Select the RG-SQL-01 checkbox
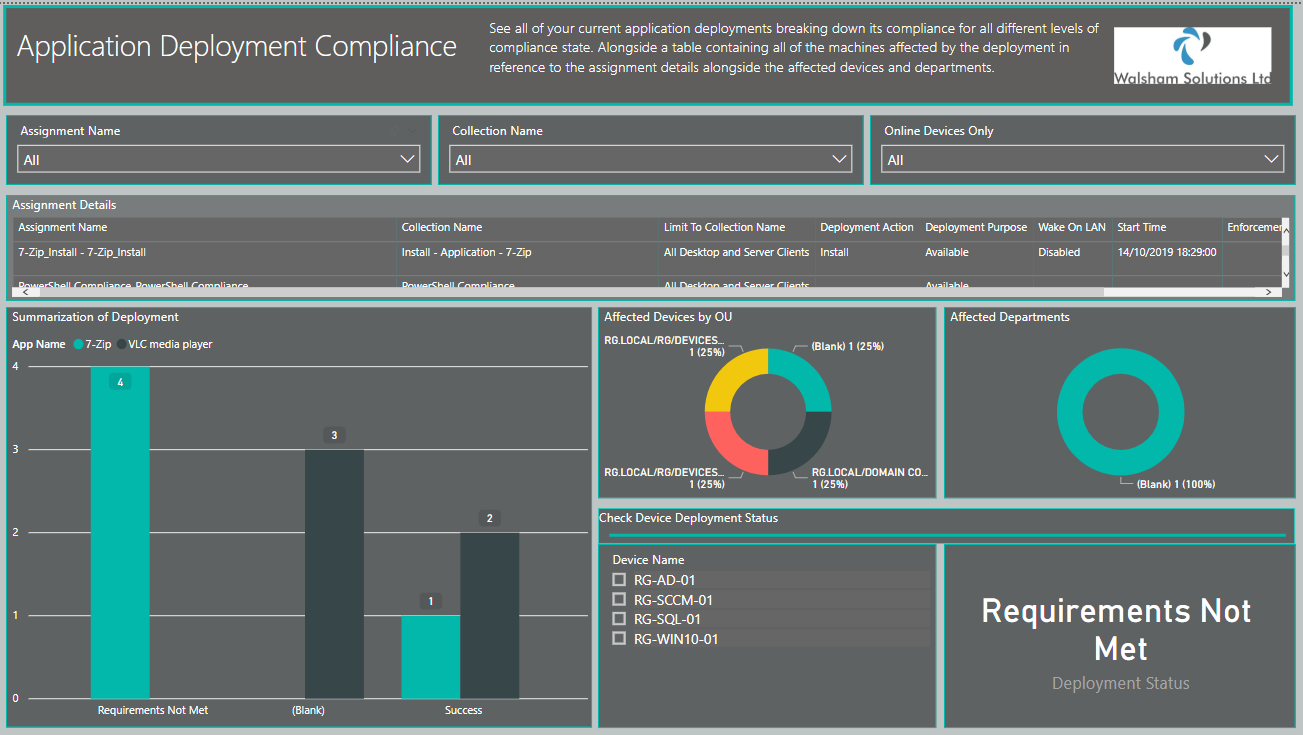Viewport: 1303px width, 735px height. pyautogui.click(x=619, y=619)
